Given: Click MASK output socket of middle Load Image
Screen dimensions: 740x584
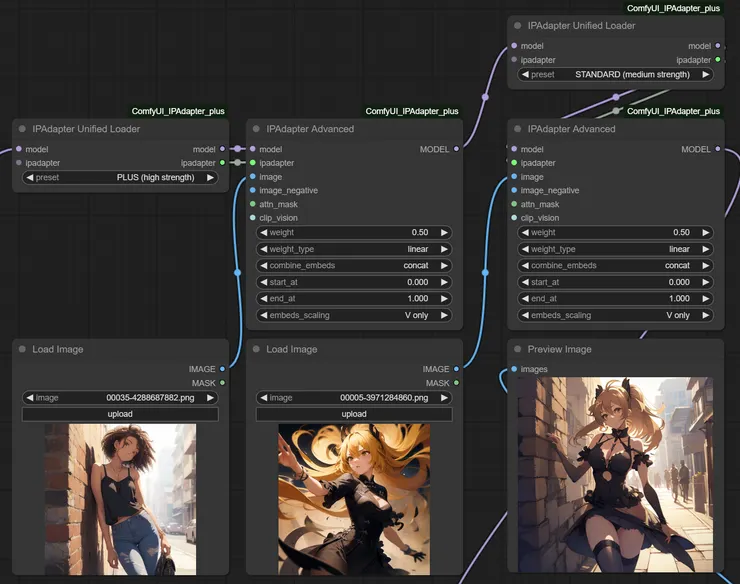Looking at the screenshot, I should point(457,383).
